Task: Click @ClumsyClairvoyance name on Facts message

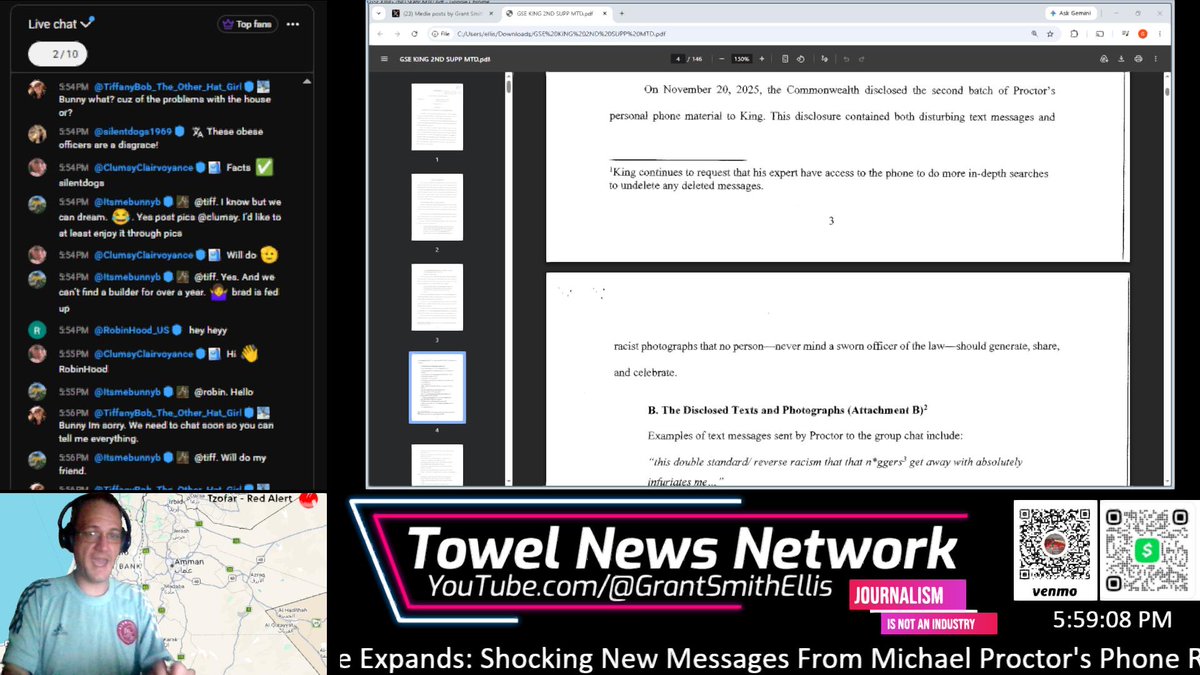Action: (143, 167)
